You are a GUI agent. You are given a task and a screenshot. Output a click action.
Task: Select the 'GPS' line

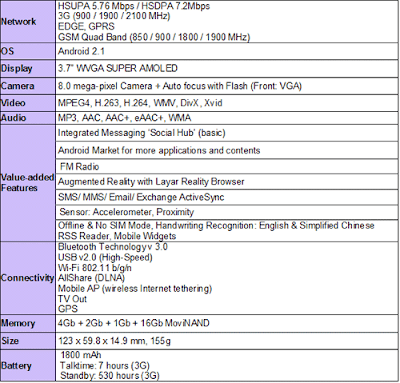point(68,309)
